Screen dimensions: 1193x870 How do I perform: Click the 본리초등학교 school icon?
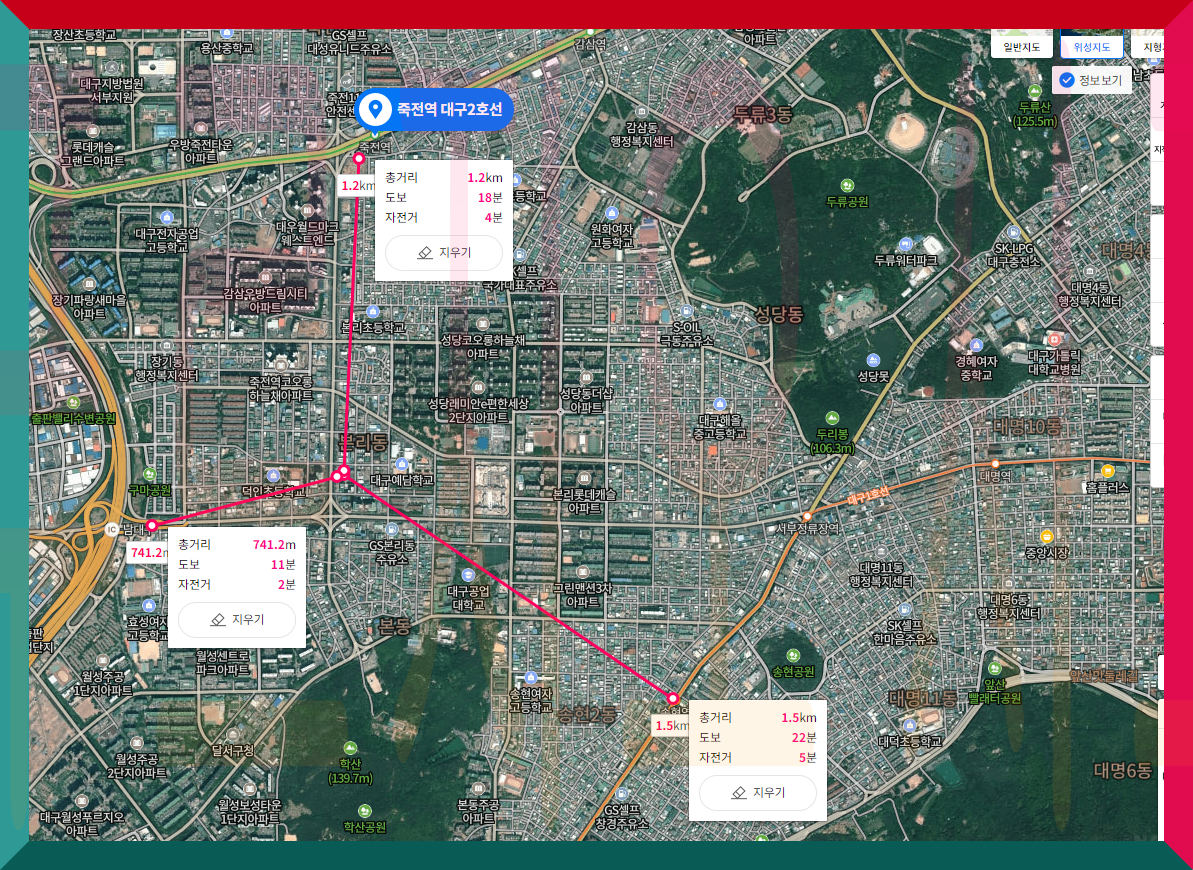click(373, 311)
